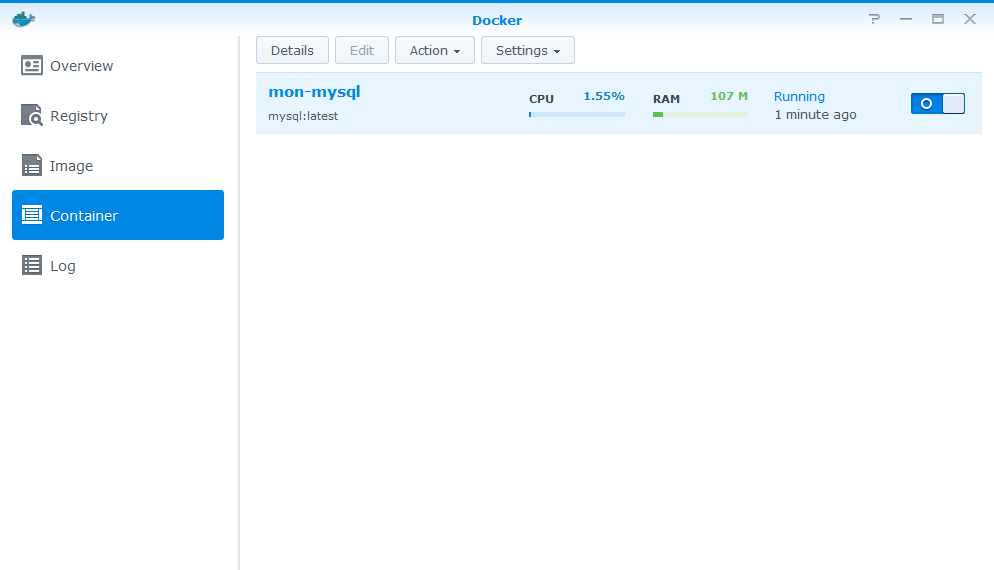Click the '1 minute ago' uptime text
This screenshot has height=570, width=994.
coord(815,115)
